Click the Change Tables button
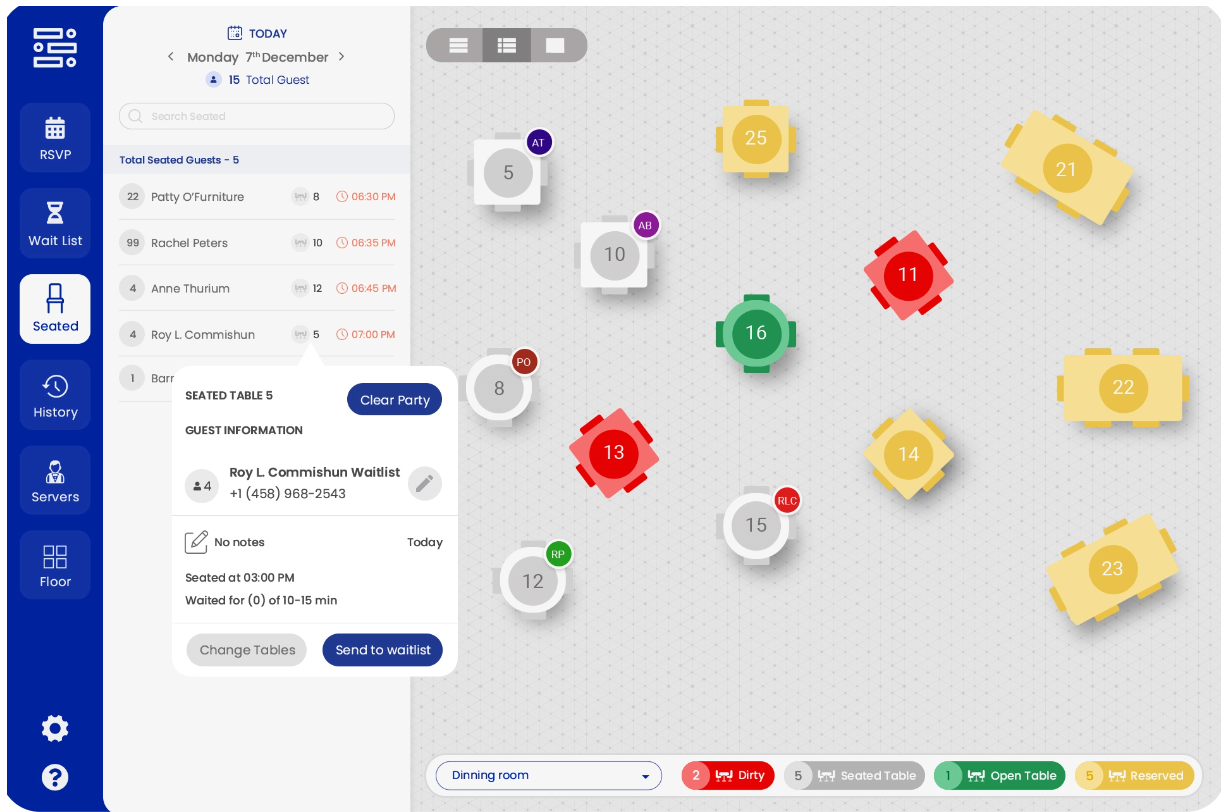 tap(247, 650)
